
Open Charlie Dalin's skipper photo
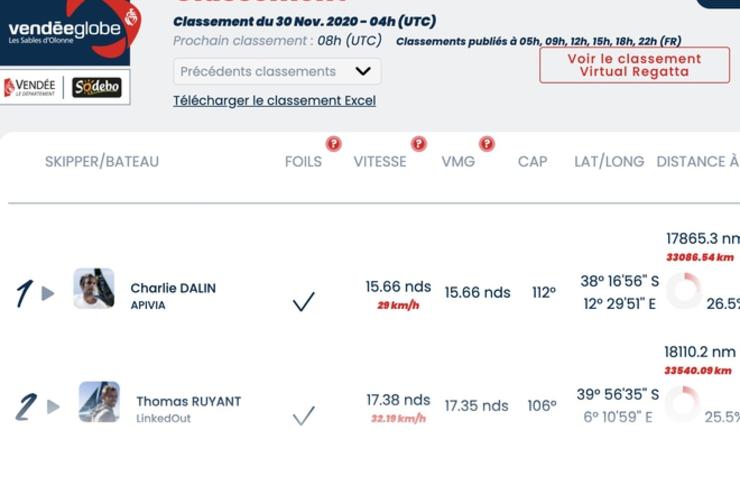pos(94,288)
